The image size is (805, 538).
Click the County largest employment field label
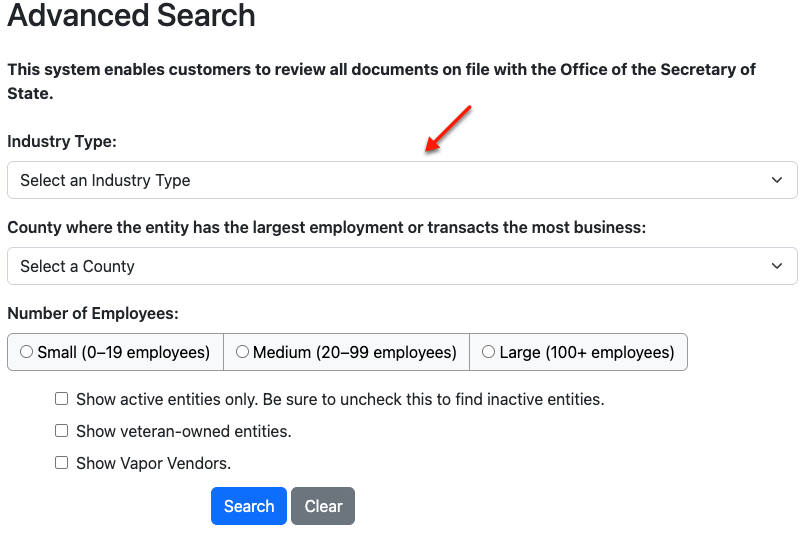327,227
